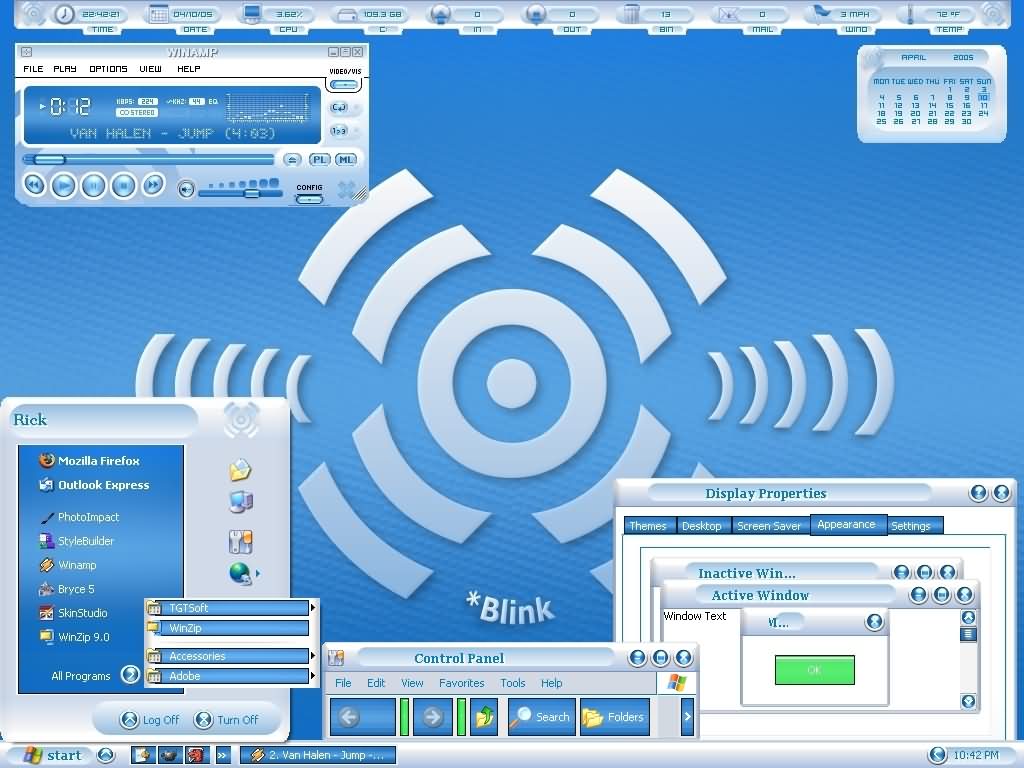1024x768 pixels.
Task: Click the thermometer temp icon in top bar
Action: [910, 14]
